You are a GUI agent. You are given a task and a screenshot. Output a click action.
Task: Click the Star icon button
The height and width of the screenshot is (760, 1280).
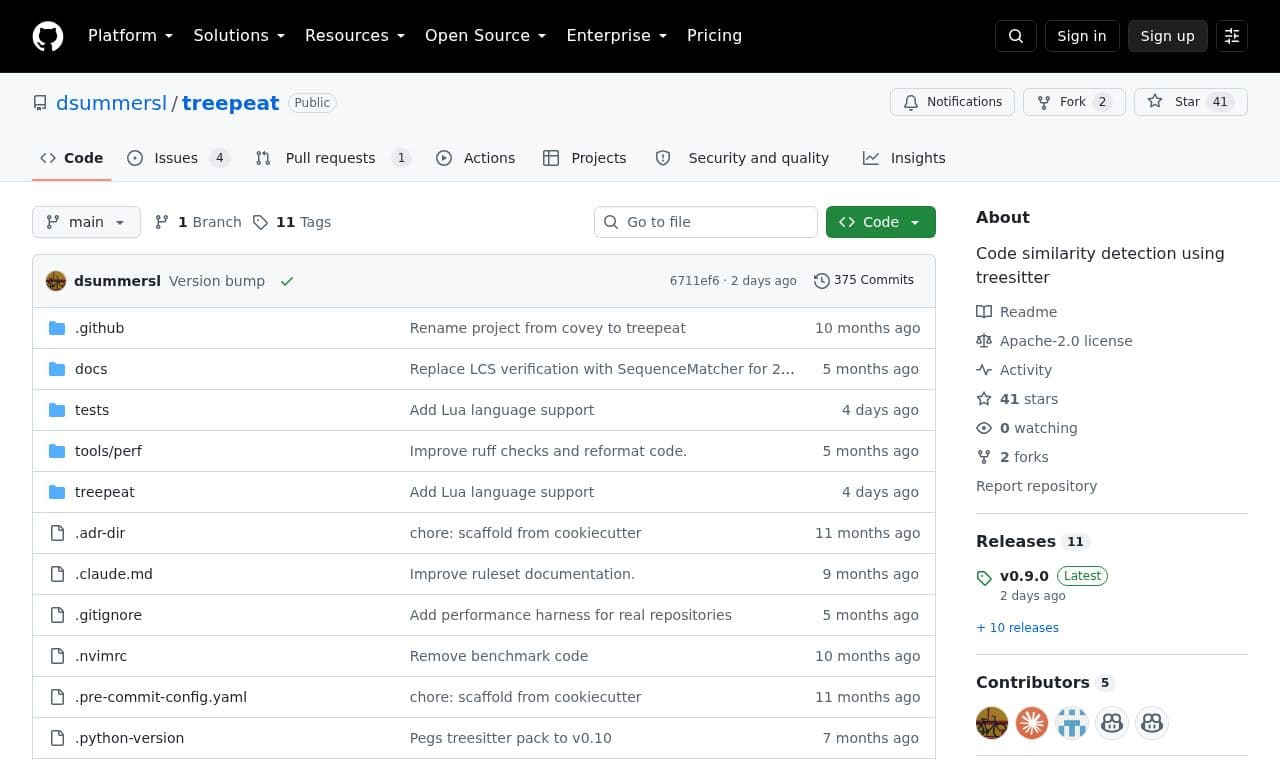click(1191, 102)
